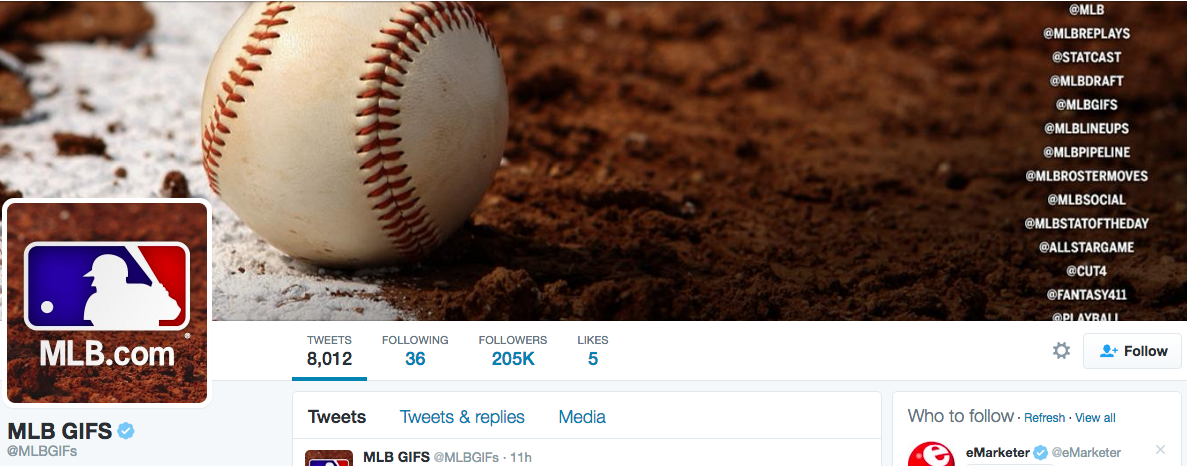Click the Follow button
Screen dimensions: 1187x466
coord(1132,351)
